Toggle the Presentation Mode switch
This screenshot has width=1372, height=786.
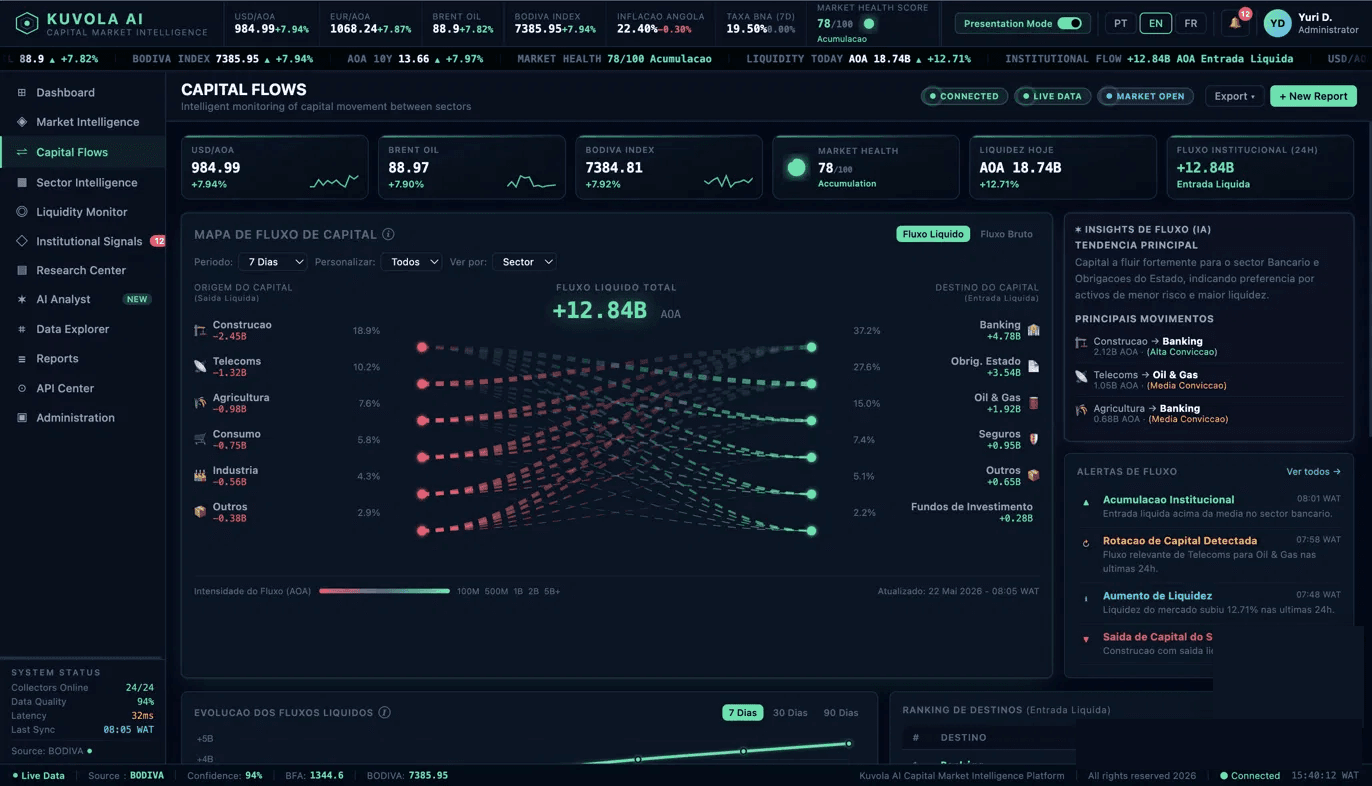coord(1069,23)
